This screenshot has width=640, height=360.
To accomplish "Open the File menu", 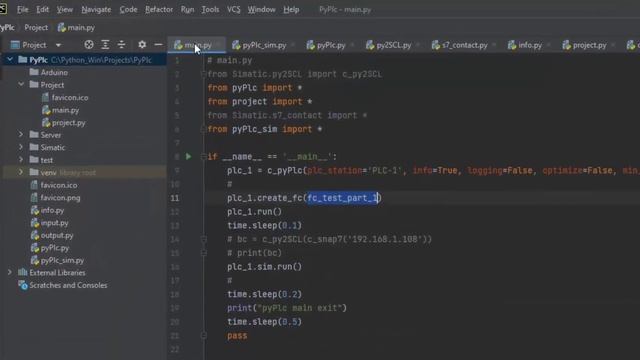I will click(x=22, y=9).
